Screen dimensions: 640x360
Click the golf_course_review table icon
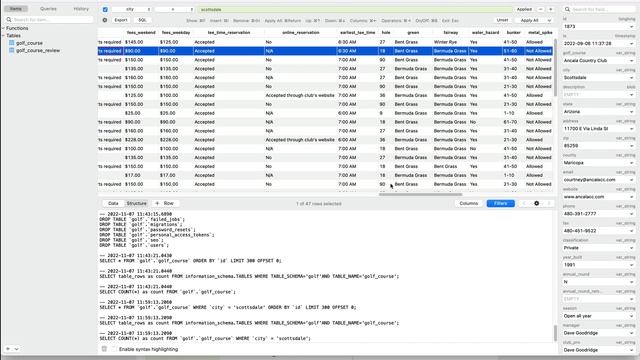point(11,50)
